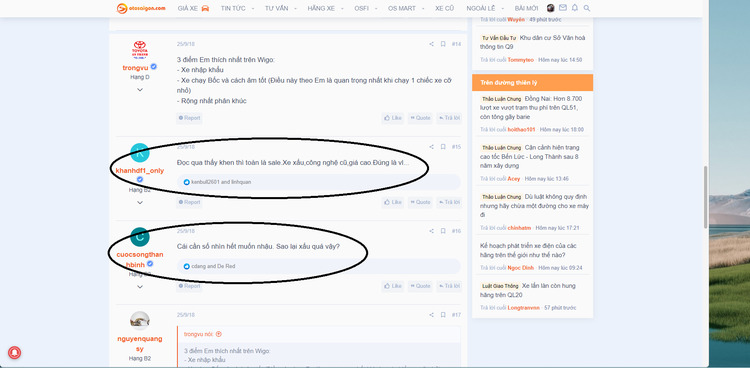The height and width of the screenshot is (368, 750).
Task: Open the HÃNG XE menu
Action: click(x=321, y=8)
